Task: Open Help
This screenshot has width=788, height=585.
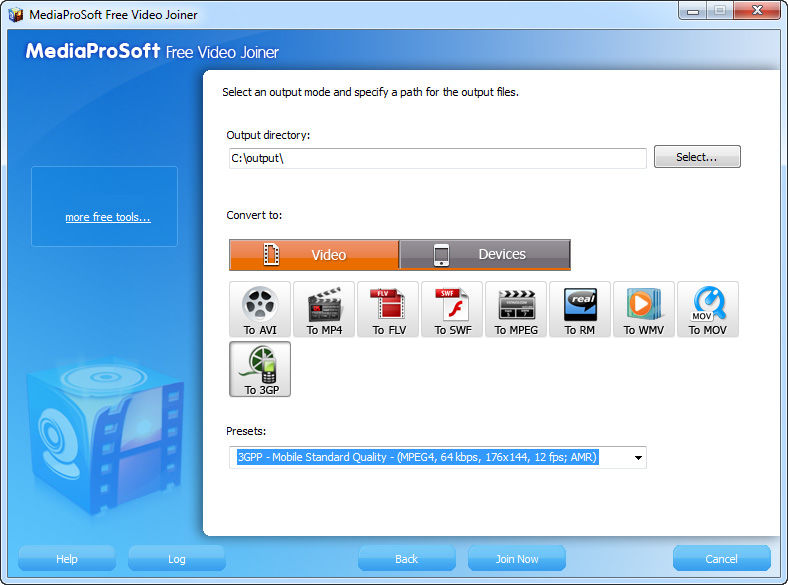Action: click(x=67, y=559)
